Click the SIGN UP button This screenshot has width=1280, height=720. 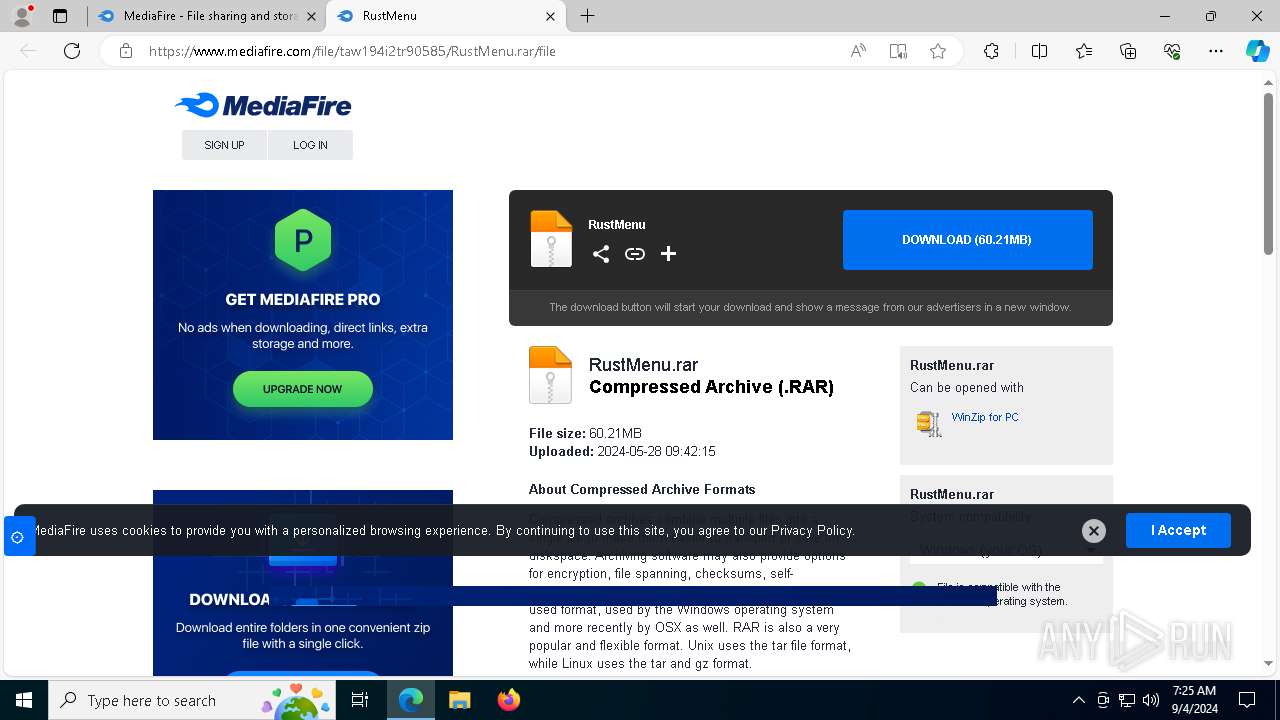point(224,145)
